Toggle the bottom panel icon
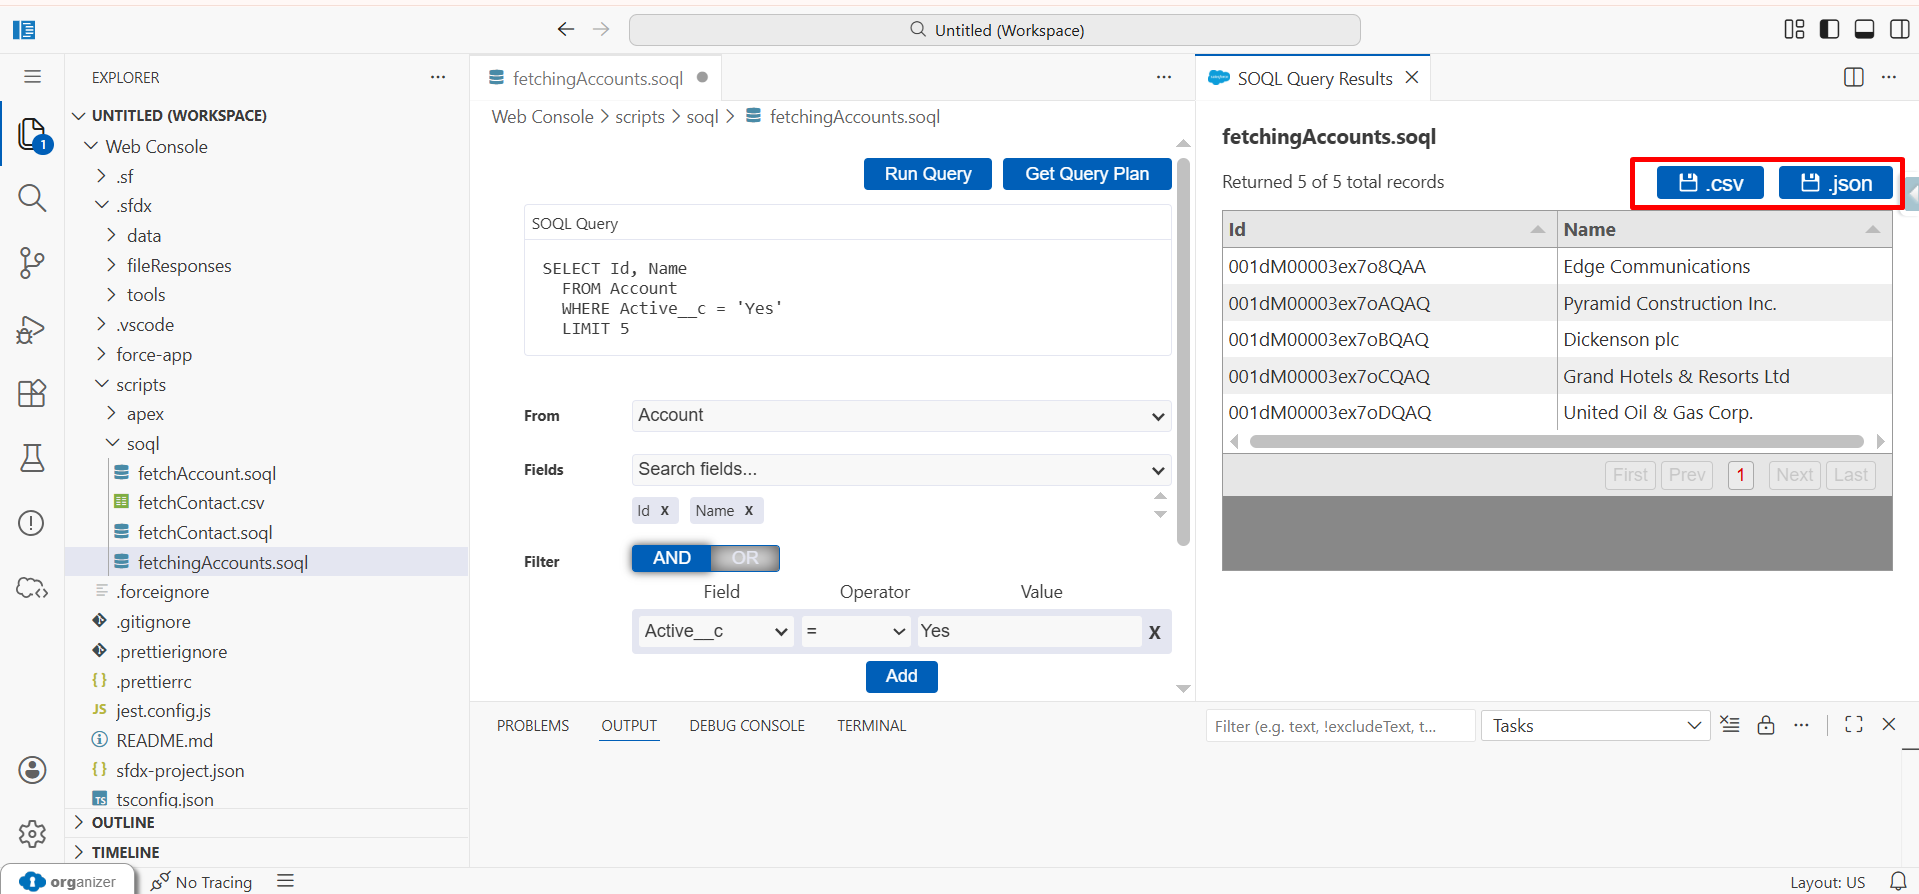 [1864, 29]
